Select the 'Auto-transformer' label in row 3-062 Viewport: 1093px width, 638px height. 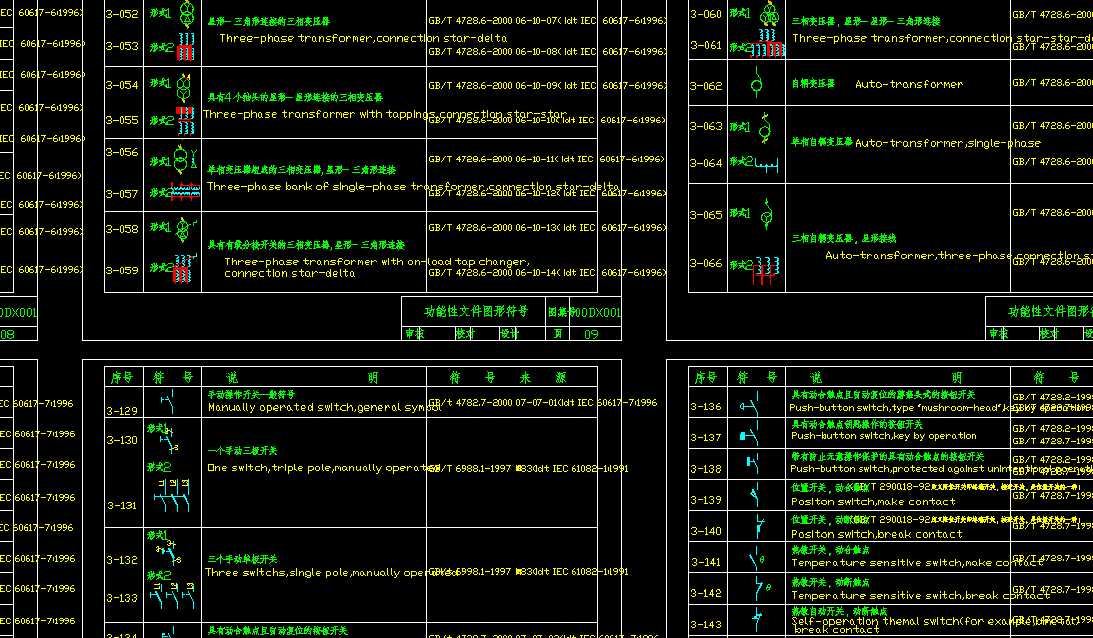tap(909, 84)
